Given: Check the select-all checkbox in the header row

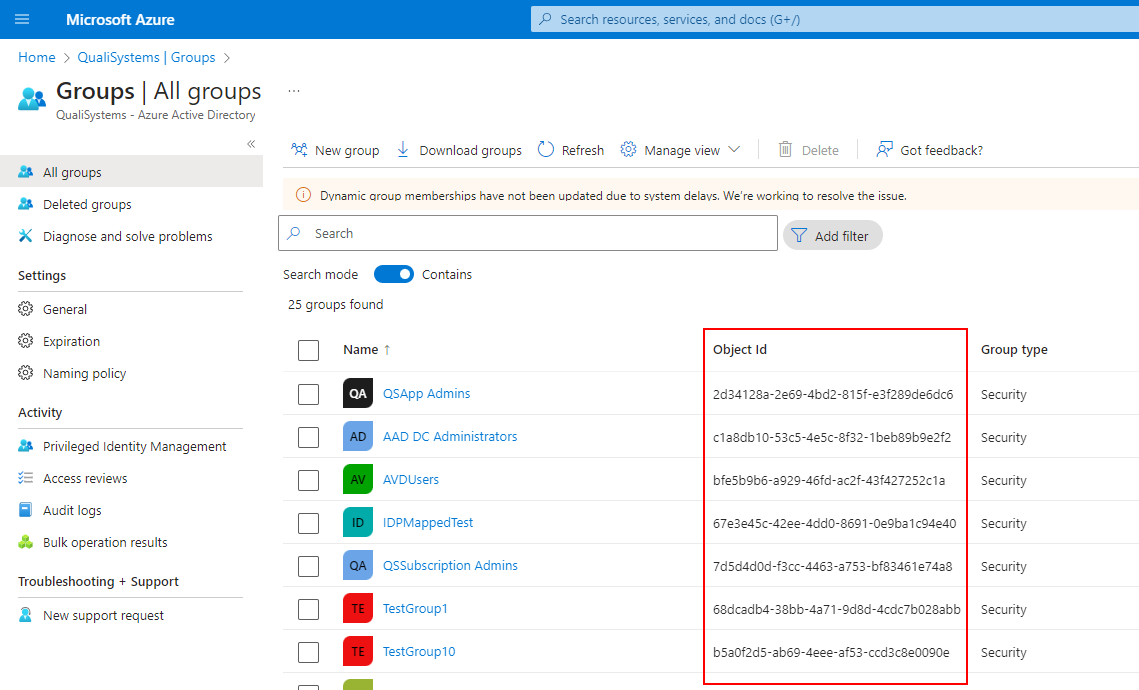Looking at the screenshot, I should click(309, 350).
